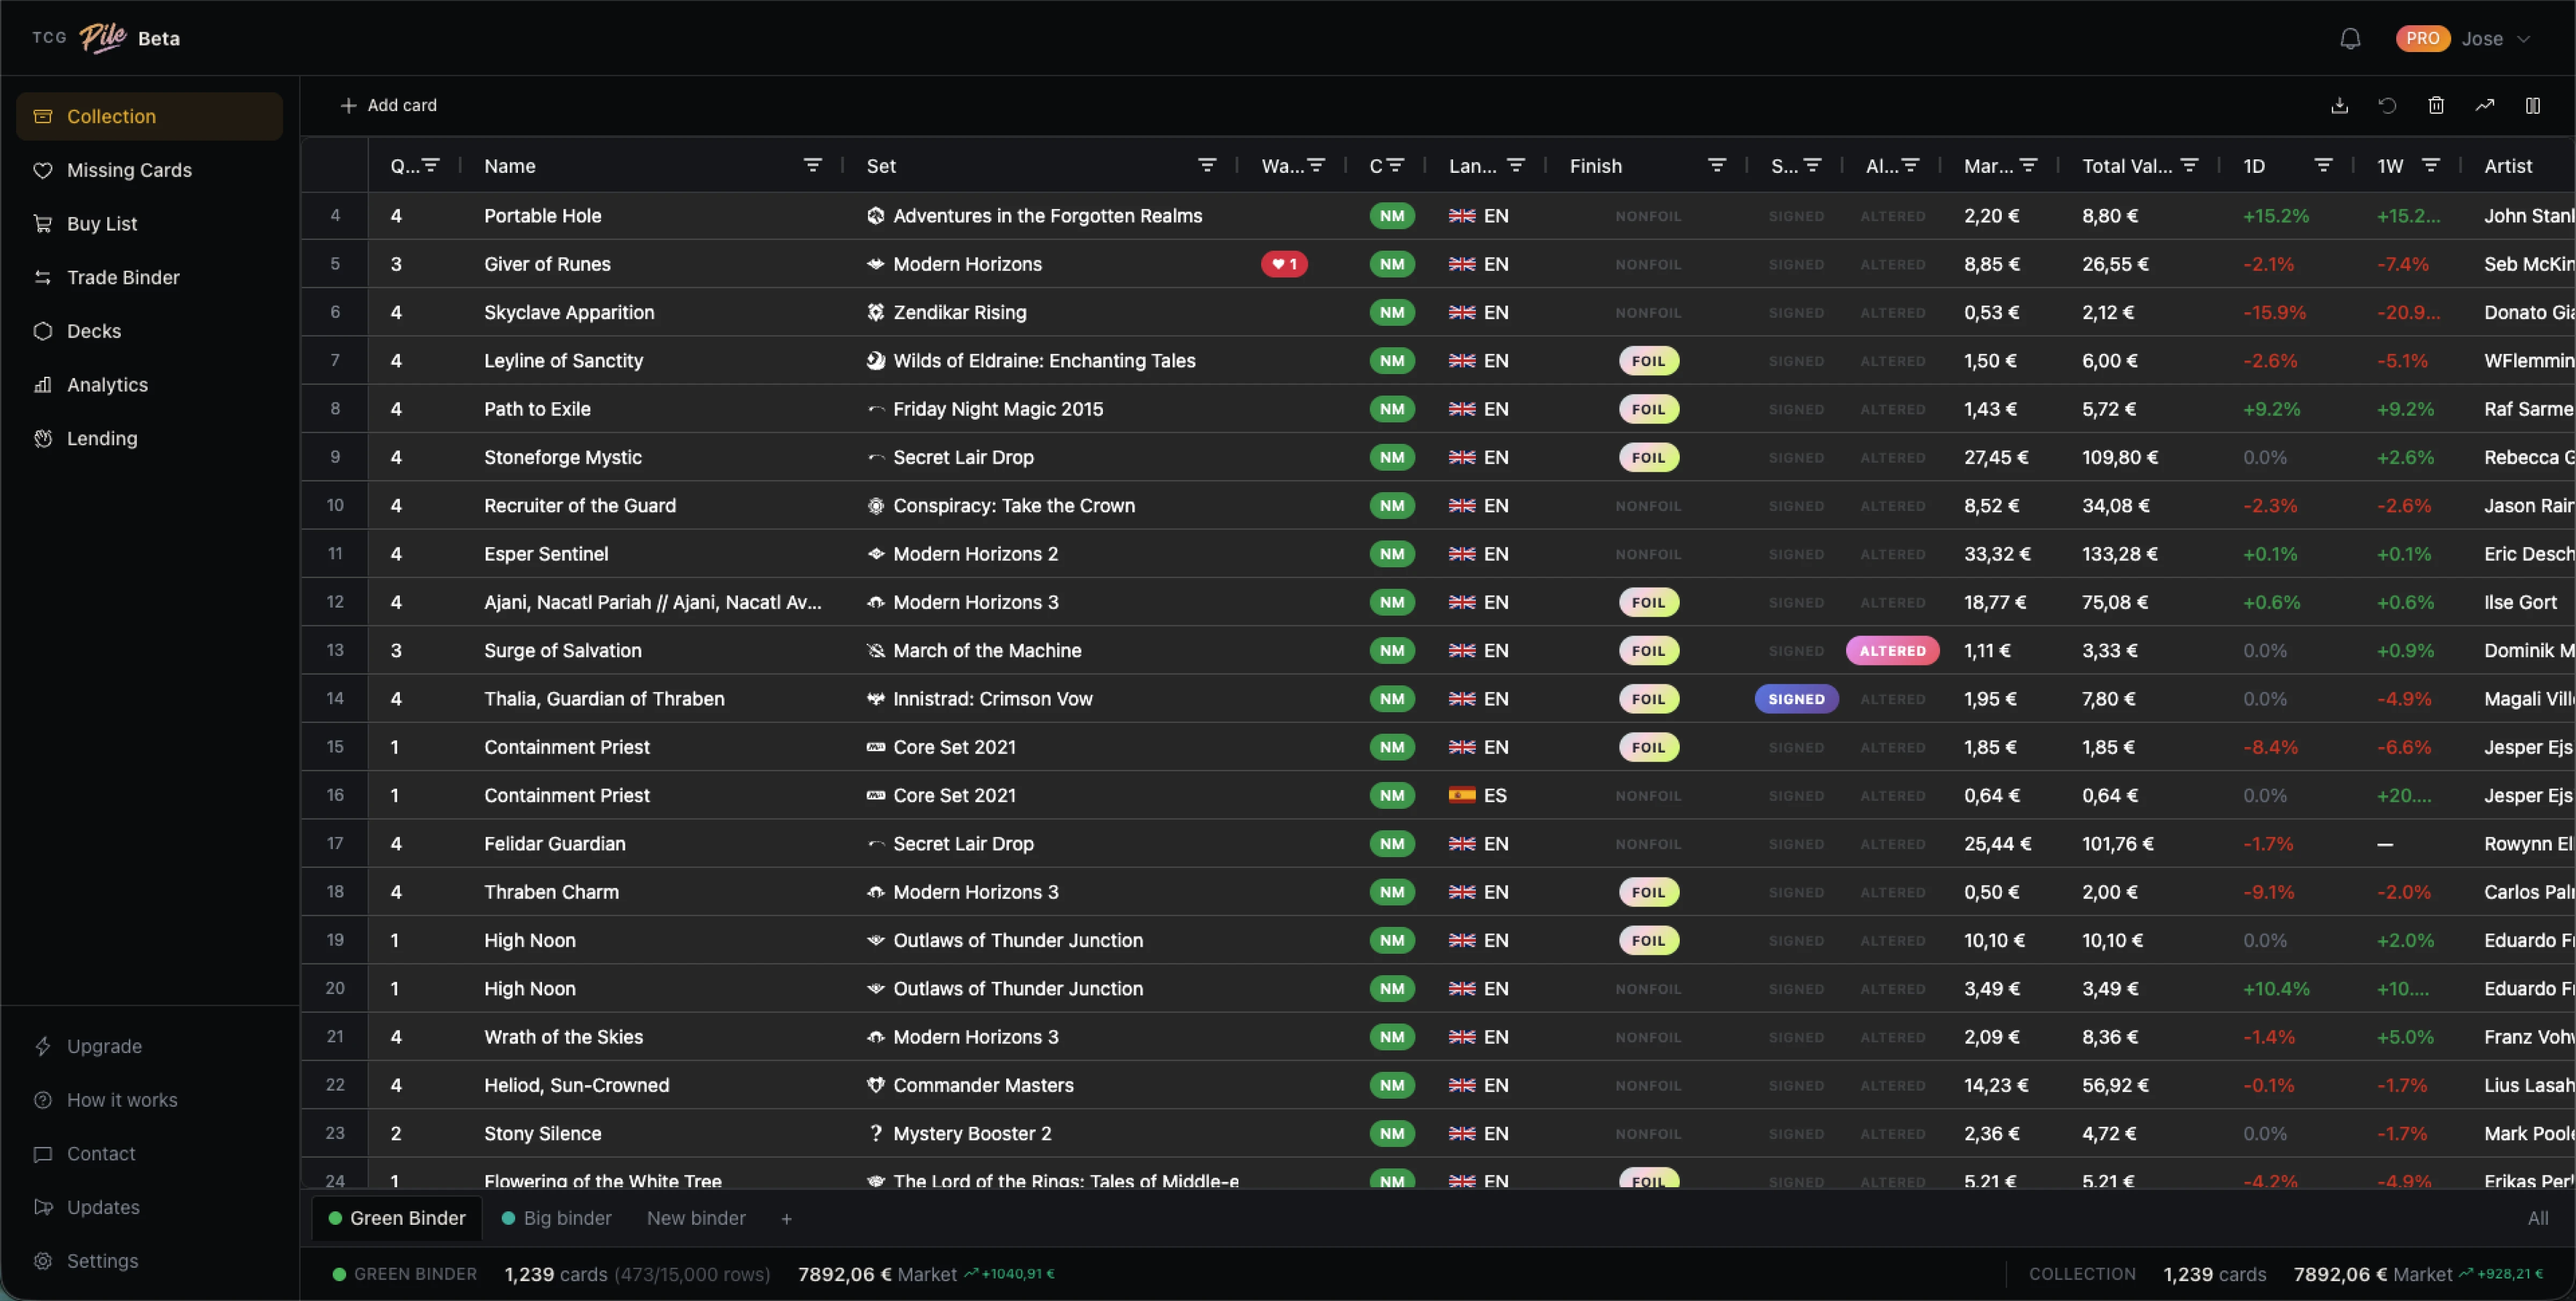Click the trash delete icon
The width and height of the screenshot is (2576, 1301).
(2436, 106)
